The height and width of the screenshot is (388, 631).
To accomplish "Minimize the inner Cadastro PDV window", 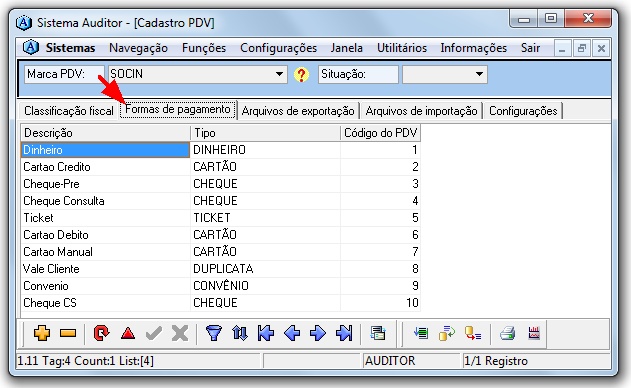I will (x=562, y=48).
